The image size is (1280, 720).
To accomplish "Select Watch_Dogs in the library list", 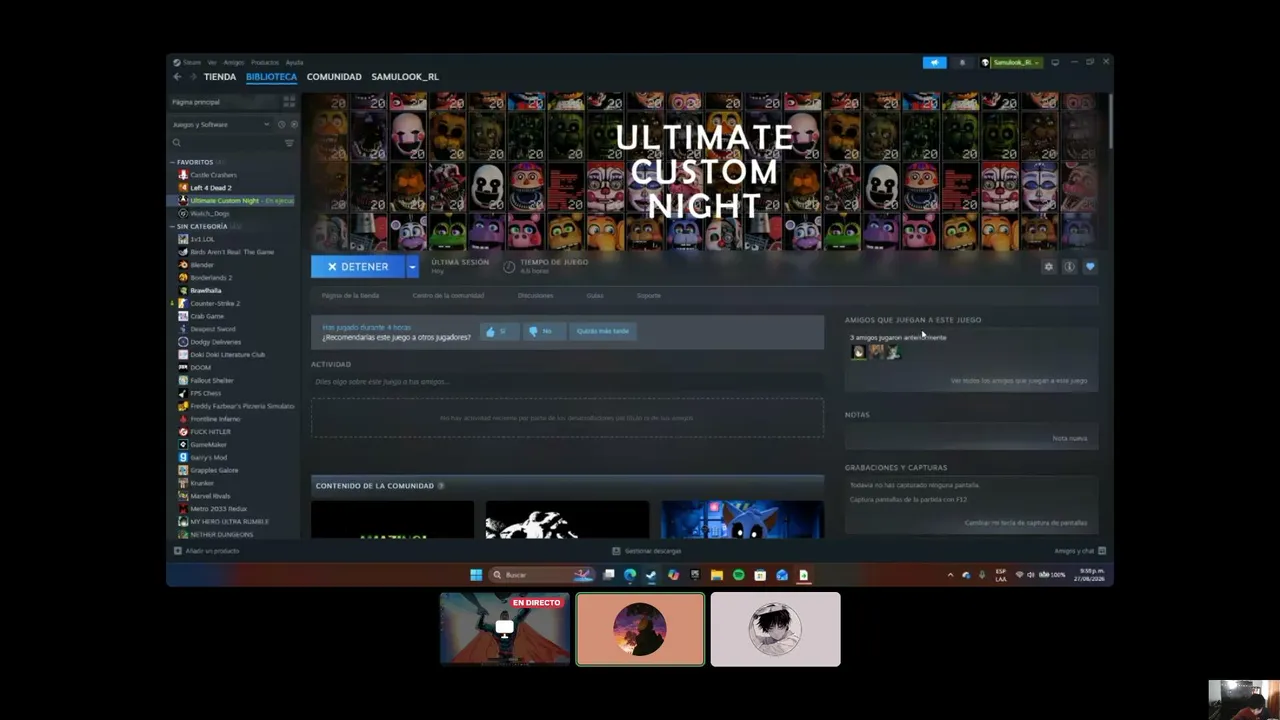I will coord(210,214).
